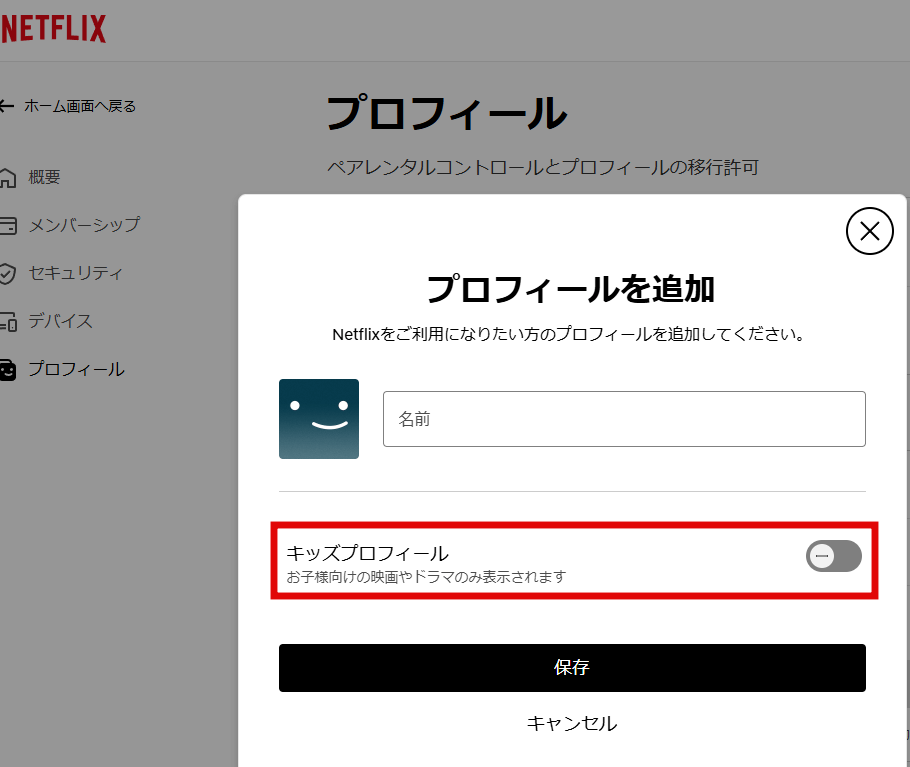Viewport: 910px width, 767px height.
Task: Select the プロフィール sidebar label
Action: [76, 369]
